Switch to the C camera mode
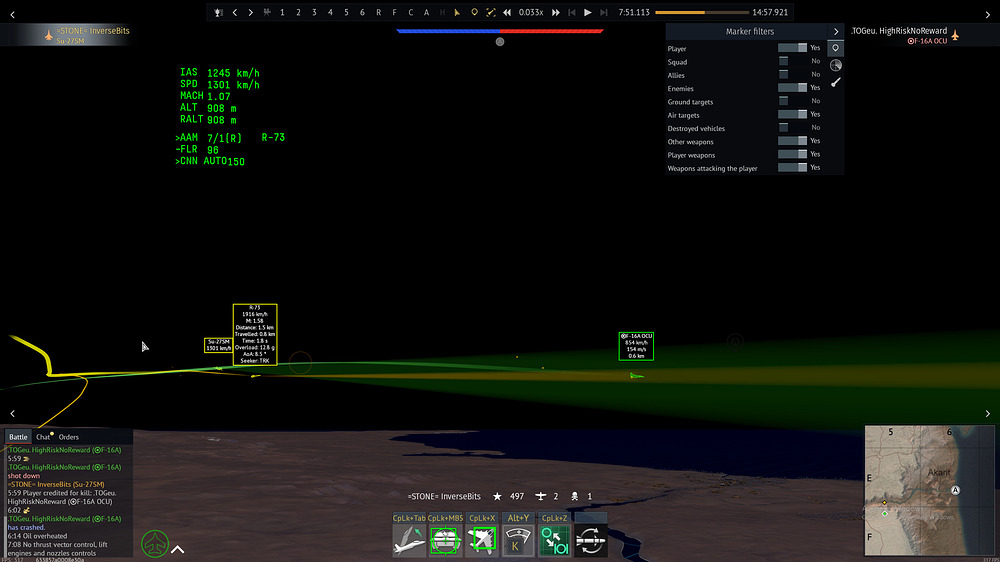The width and height of the screenshot is (1000, 562). pyautogui.click(x=410, y=12)
